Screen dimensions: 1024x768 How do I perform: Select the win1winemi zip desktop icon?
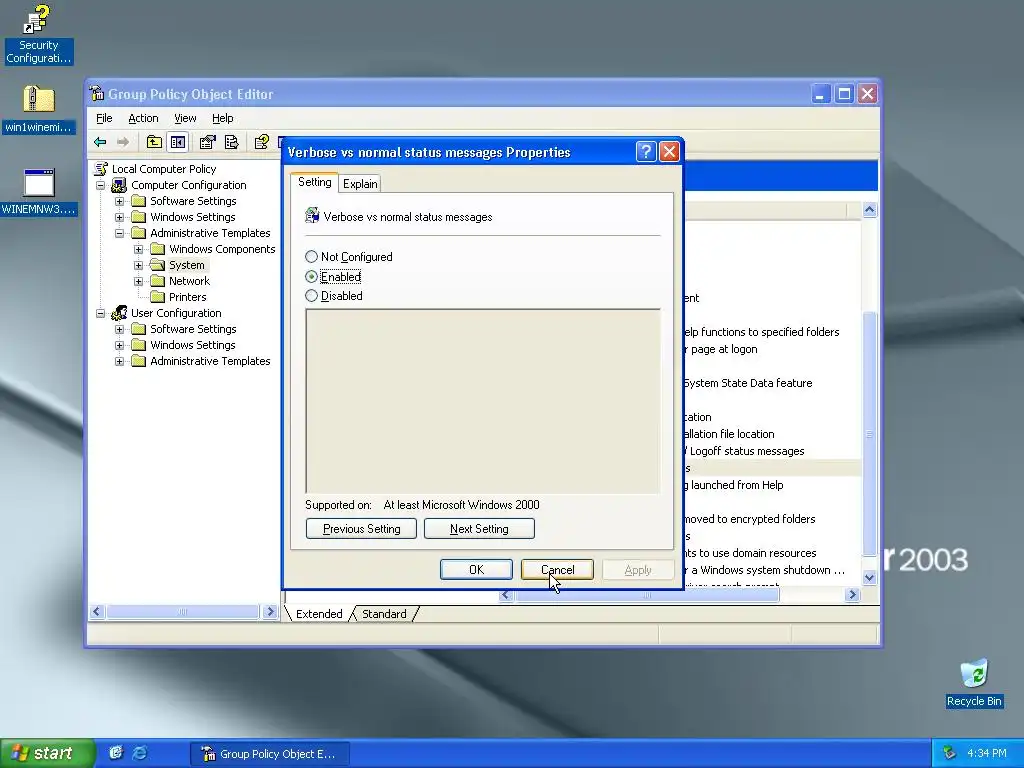(x=39, y=110)
